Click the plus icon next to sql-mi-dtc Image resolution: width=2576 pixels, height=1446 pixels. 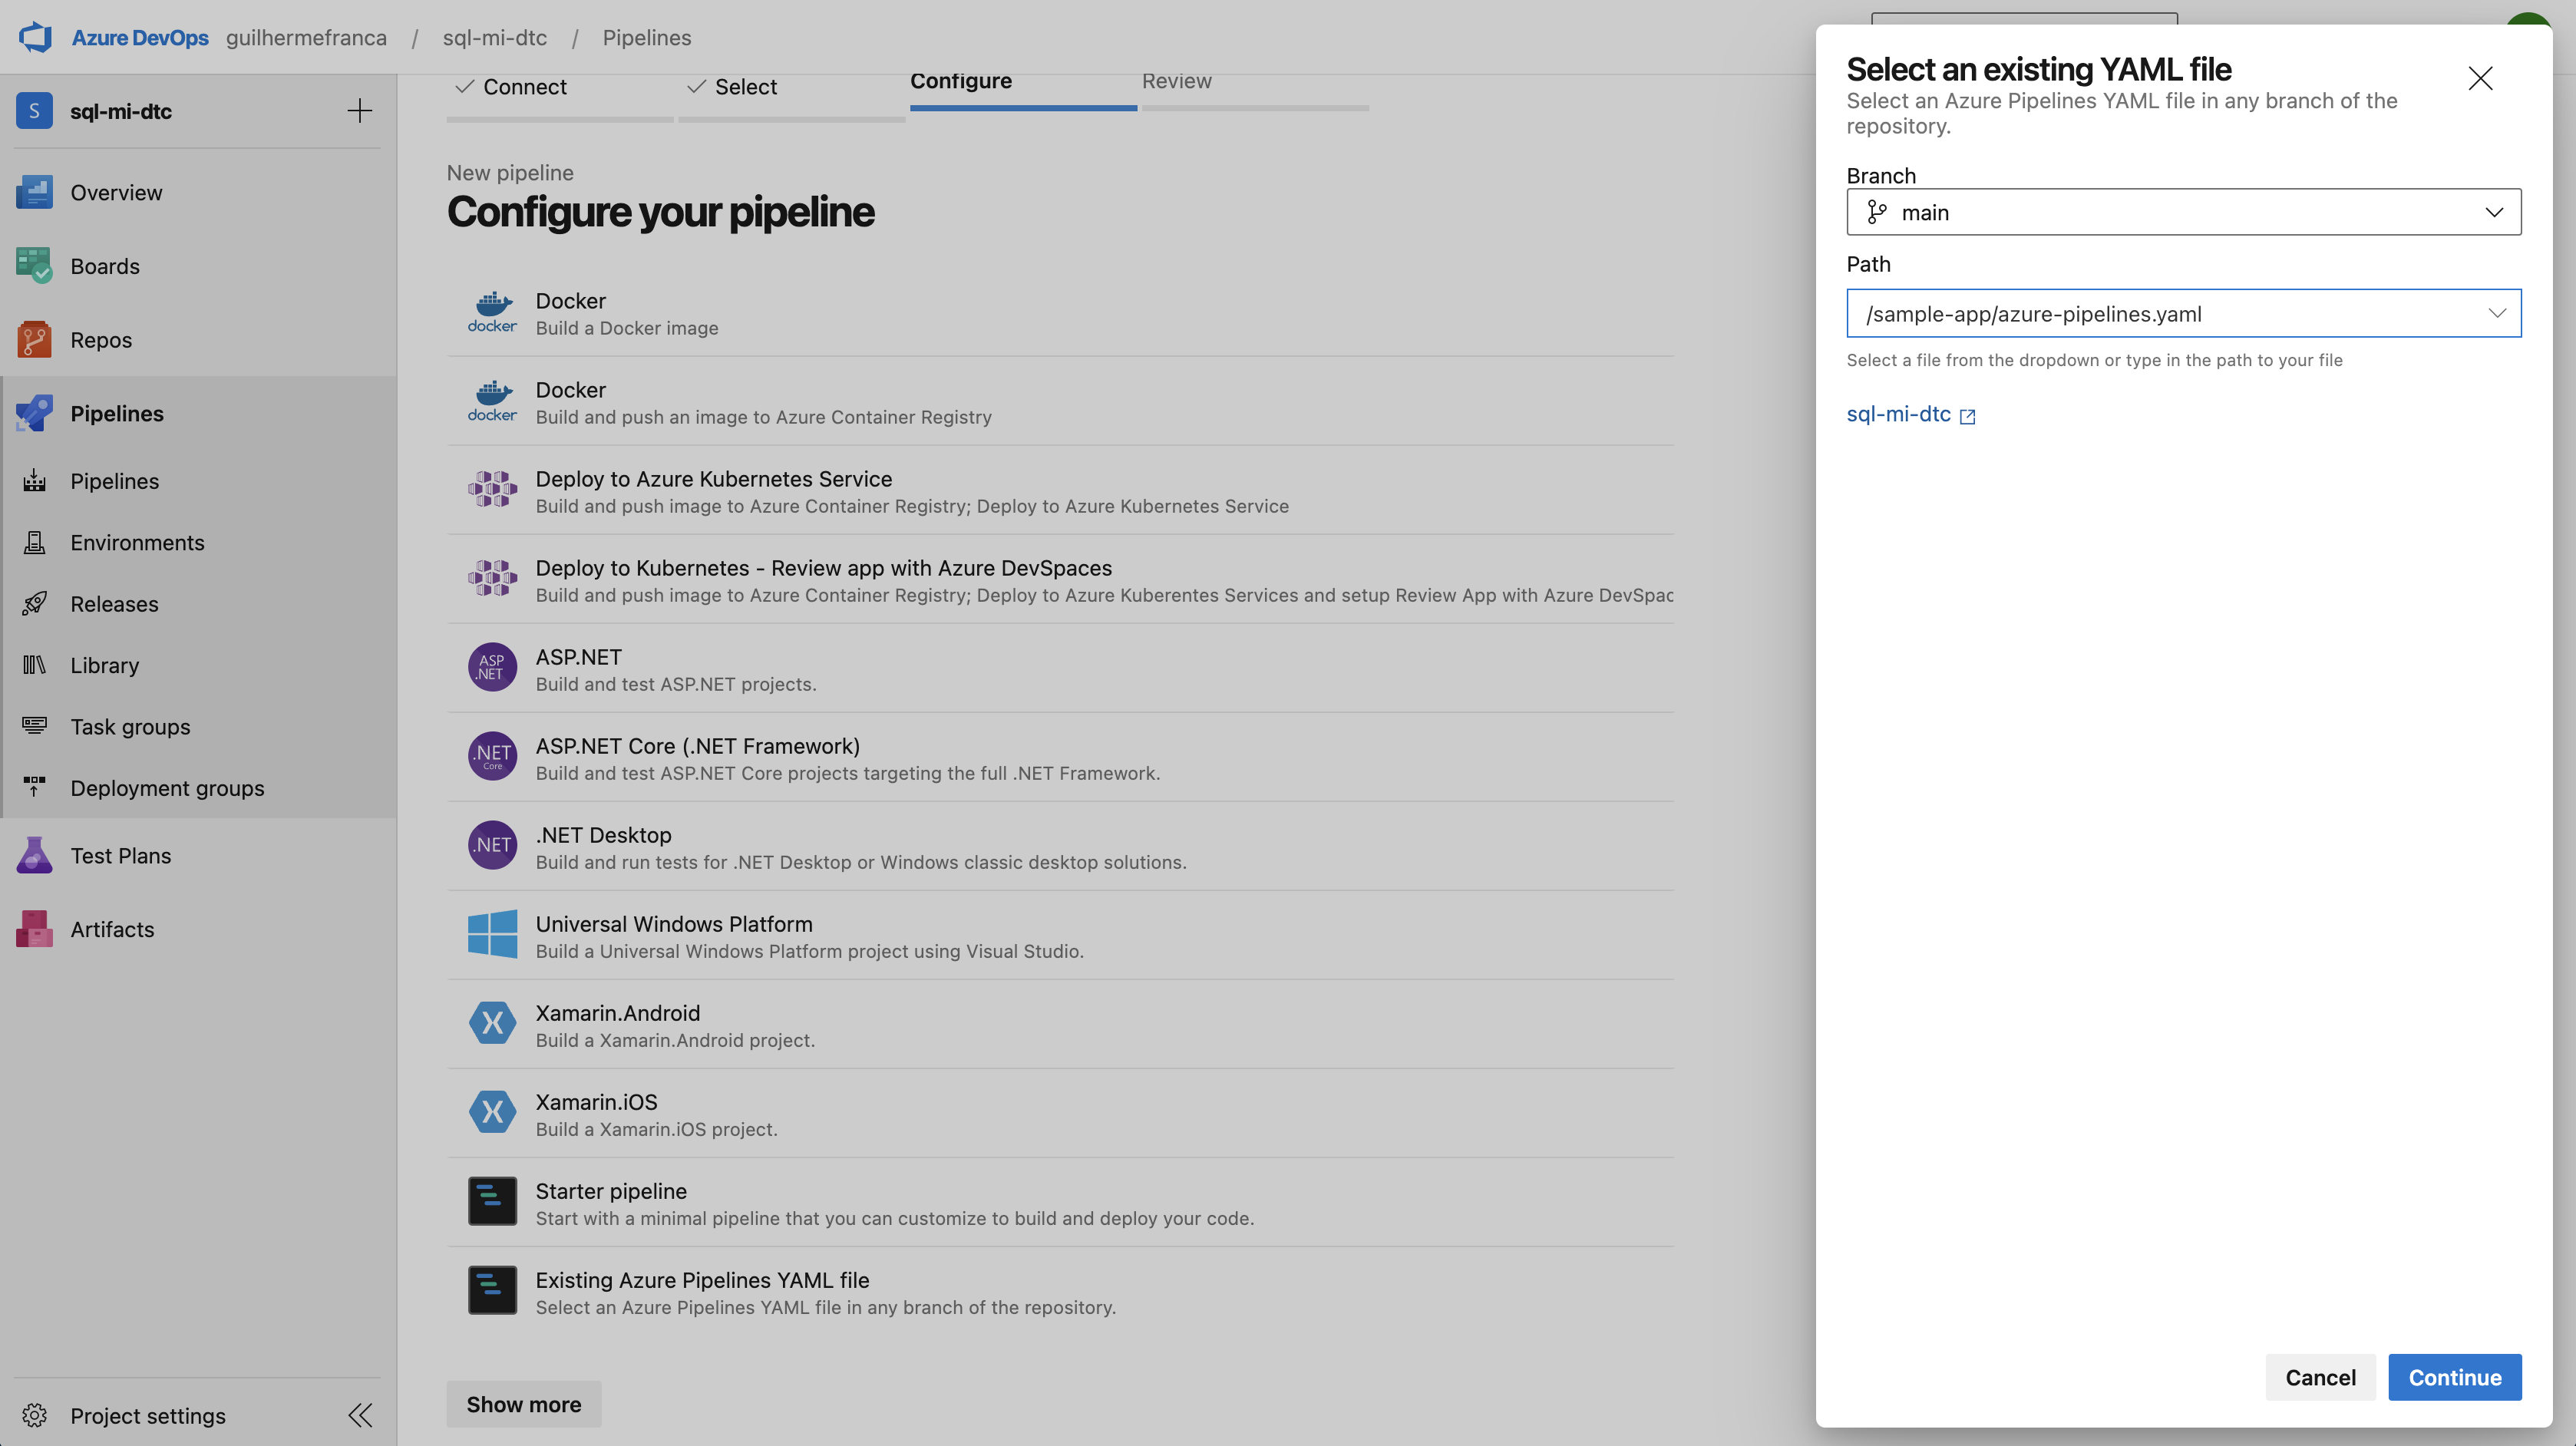pos(359,111)
